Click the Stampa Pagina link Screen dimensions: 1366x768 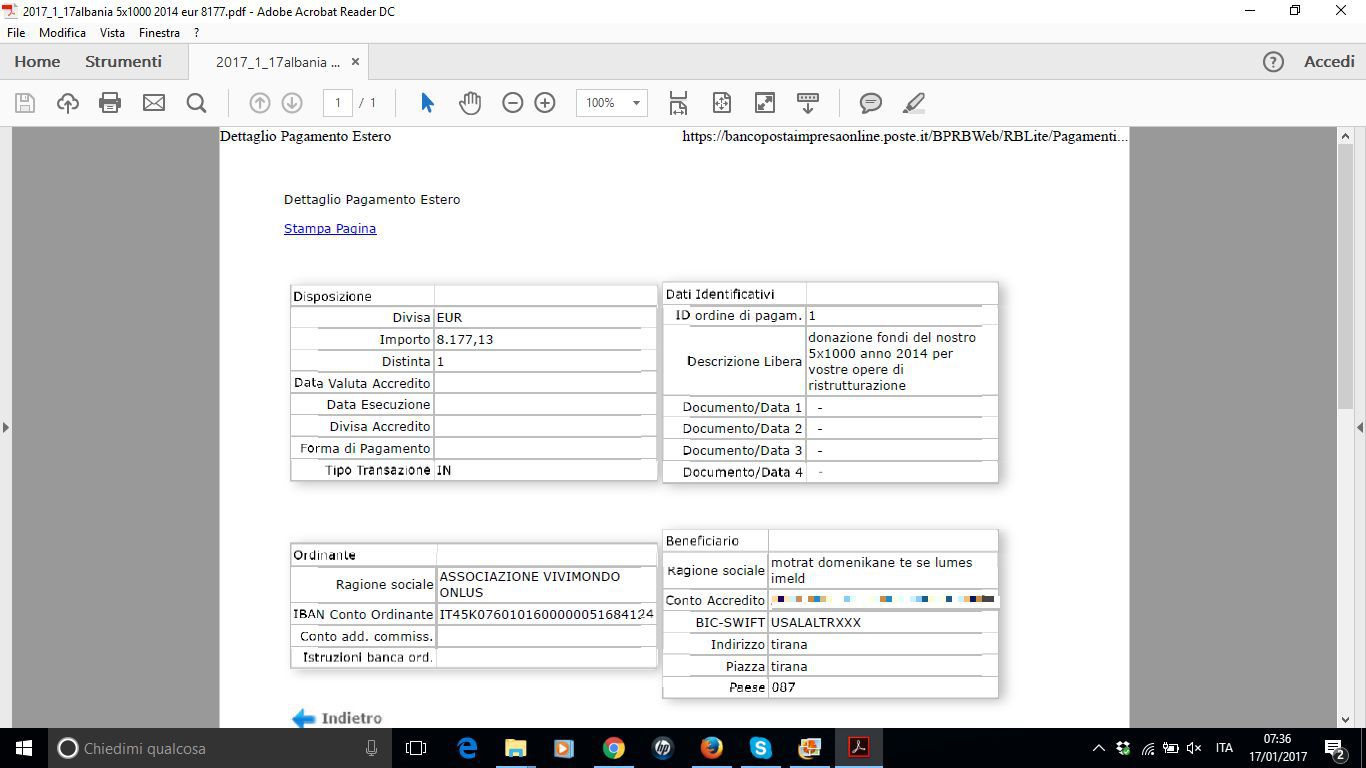click(330, 229)
